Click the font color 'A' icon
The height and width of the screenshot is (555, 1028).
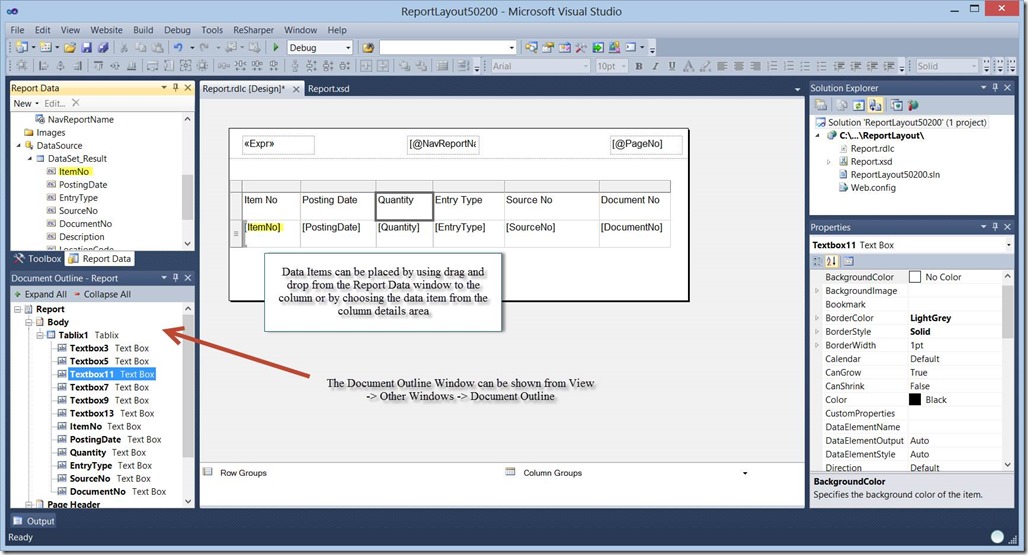[688, 66]
